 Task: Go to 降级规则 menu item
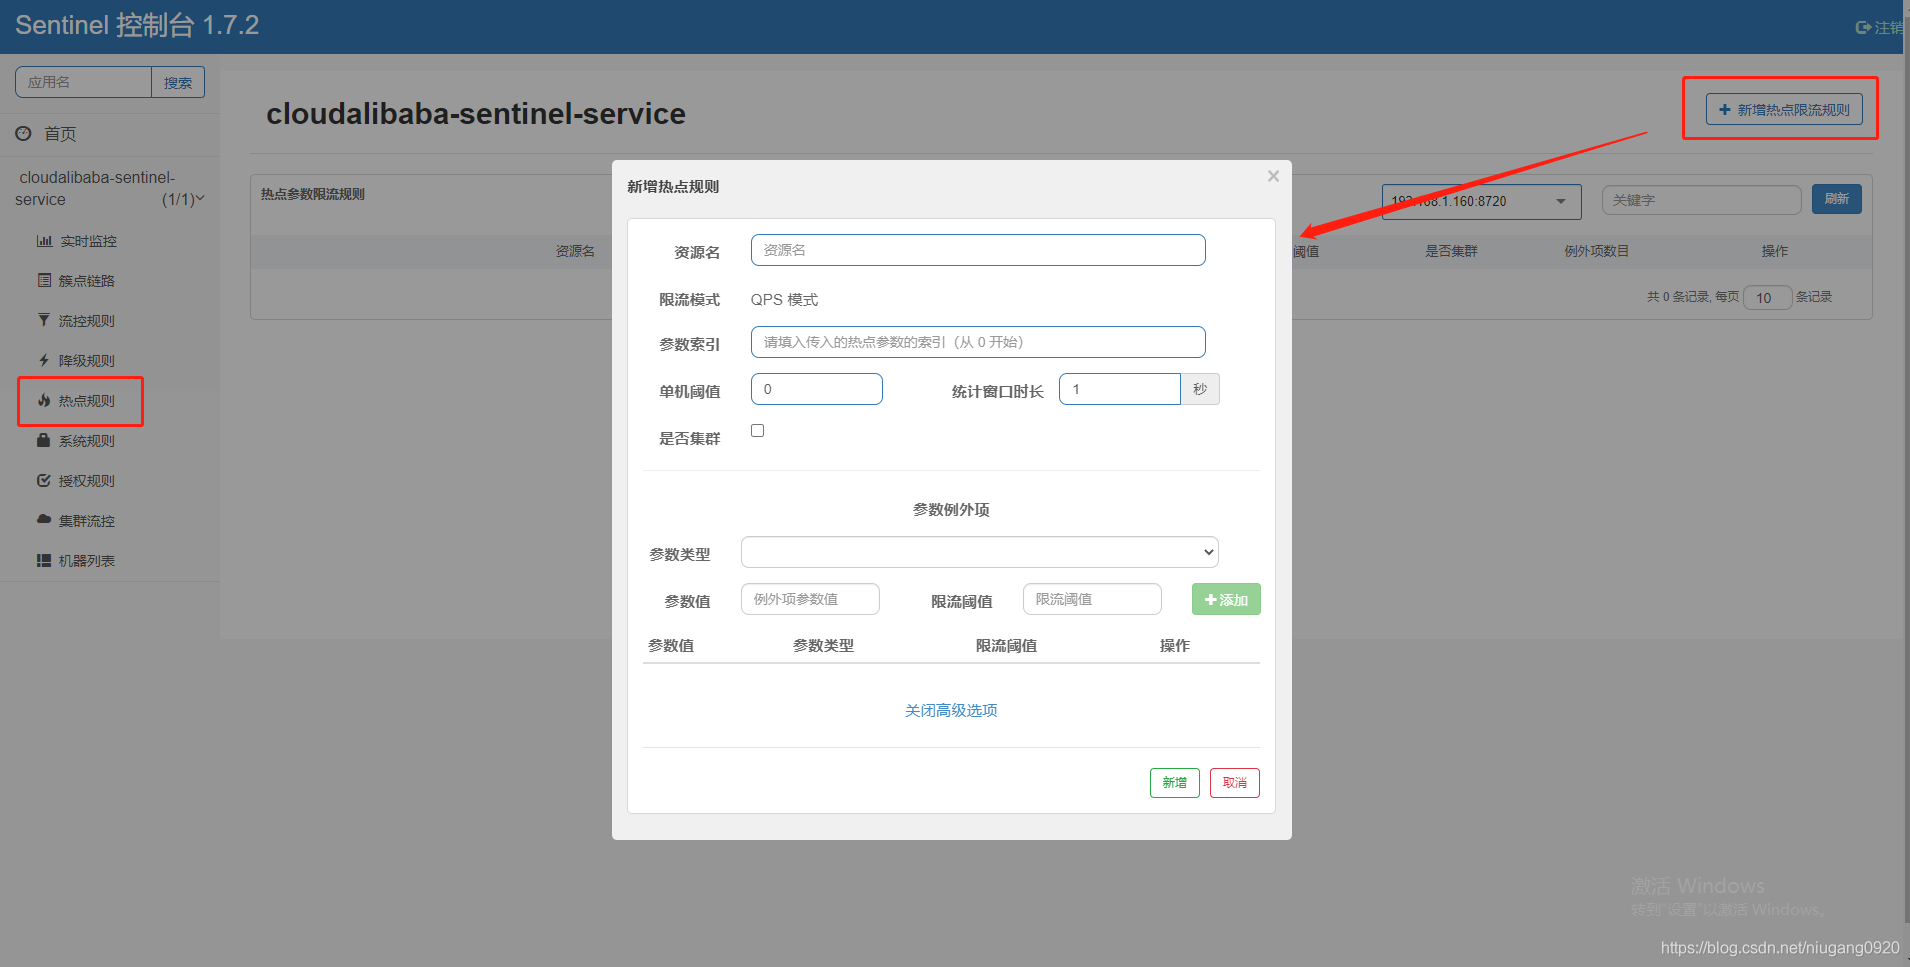pyautogui.click(x=87, y=361)
